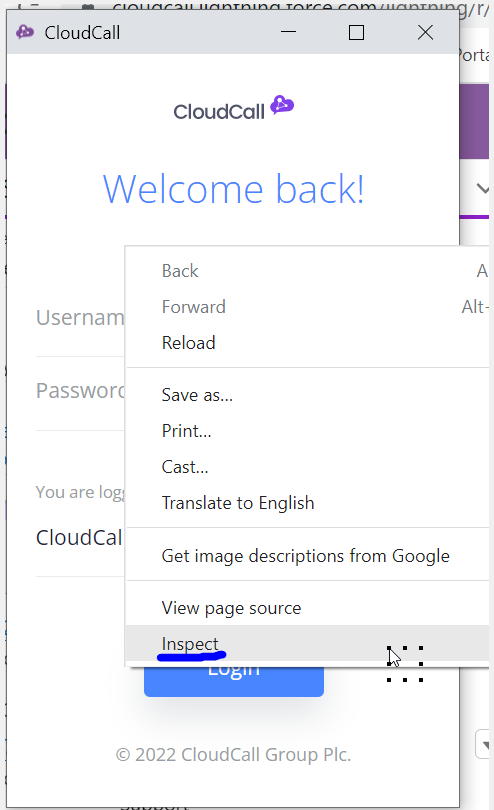Viewport: 494px width, 810px height.
Task: Maximize the CloudCall window
Action: point(356,32)
